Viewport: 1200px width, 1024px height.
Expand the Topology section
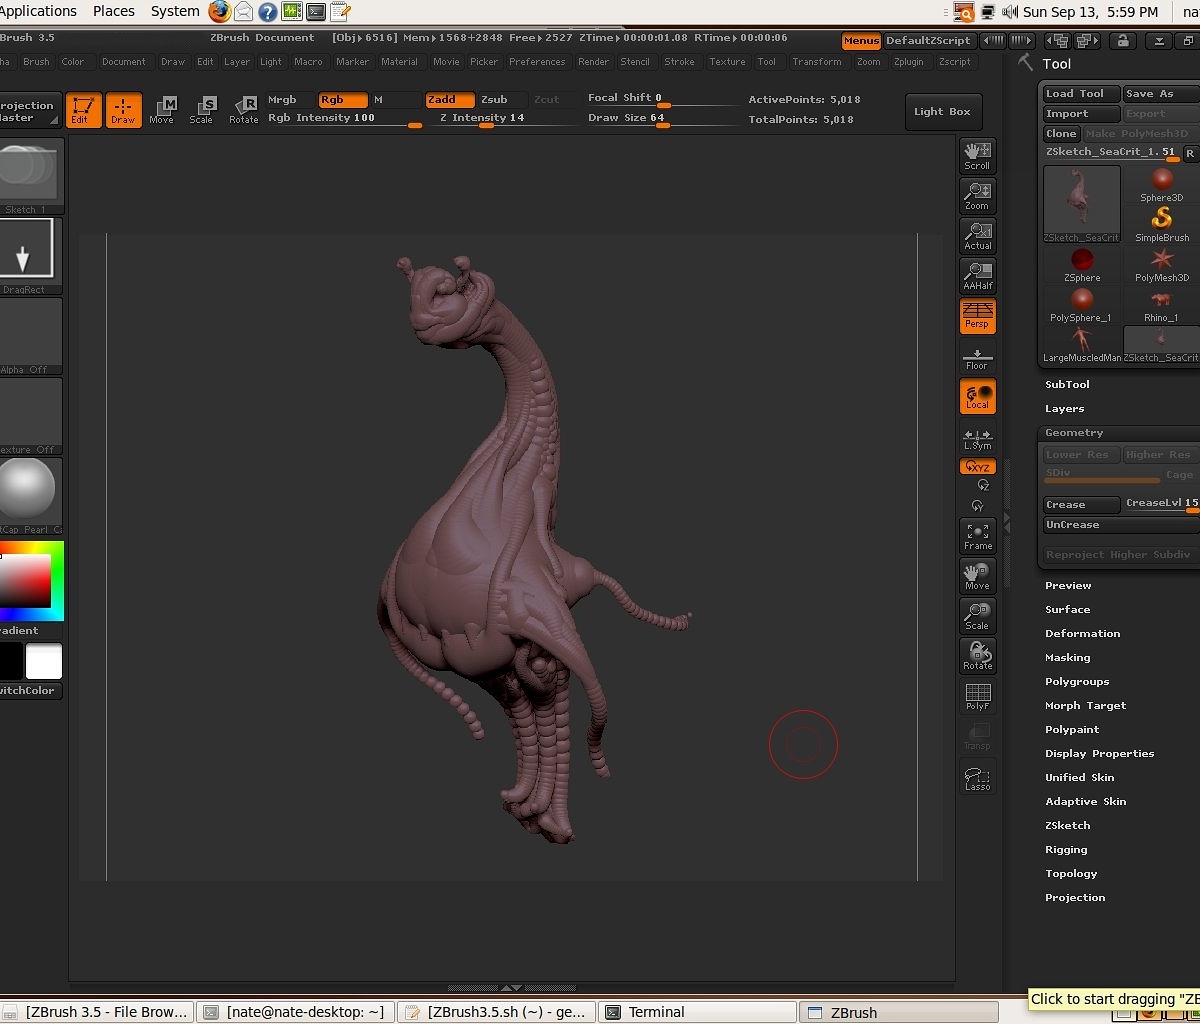coord(1071,874)
